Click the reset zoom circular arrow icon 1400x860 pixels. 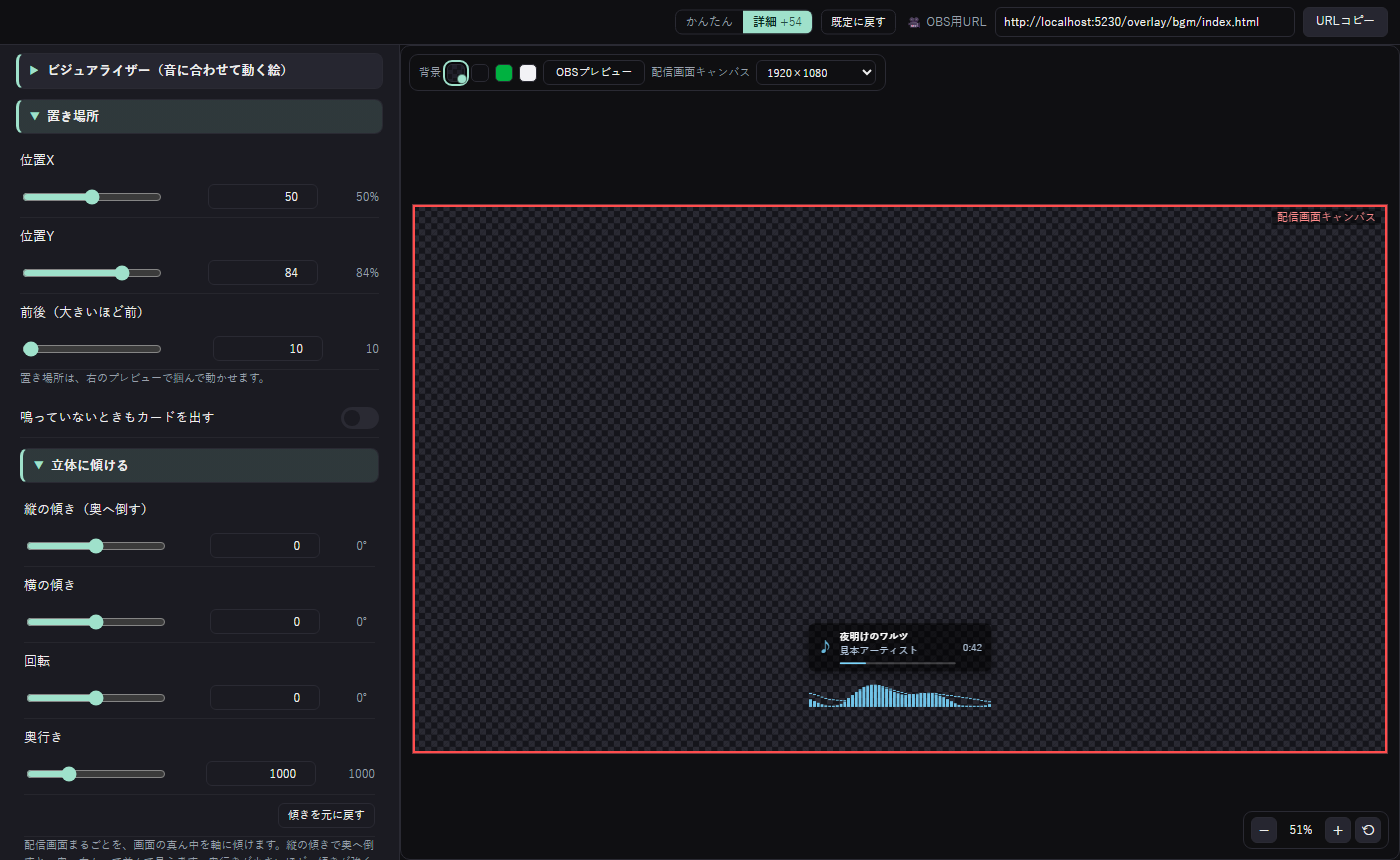[1368, 830]
